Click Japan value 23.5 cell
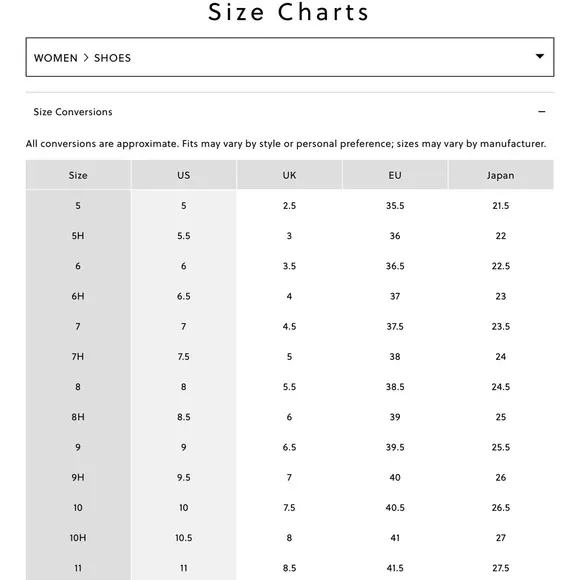 500,326
